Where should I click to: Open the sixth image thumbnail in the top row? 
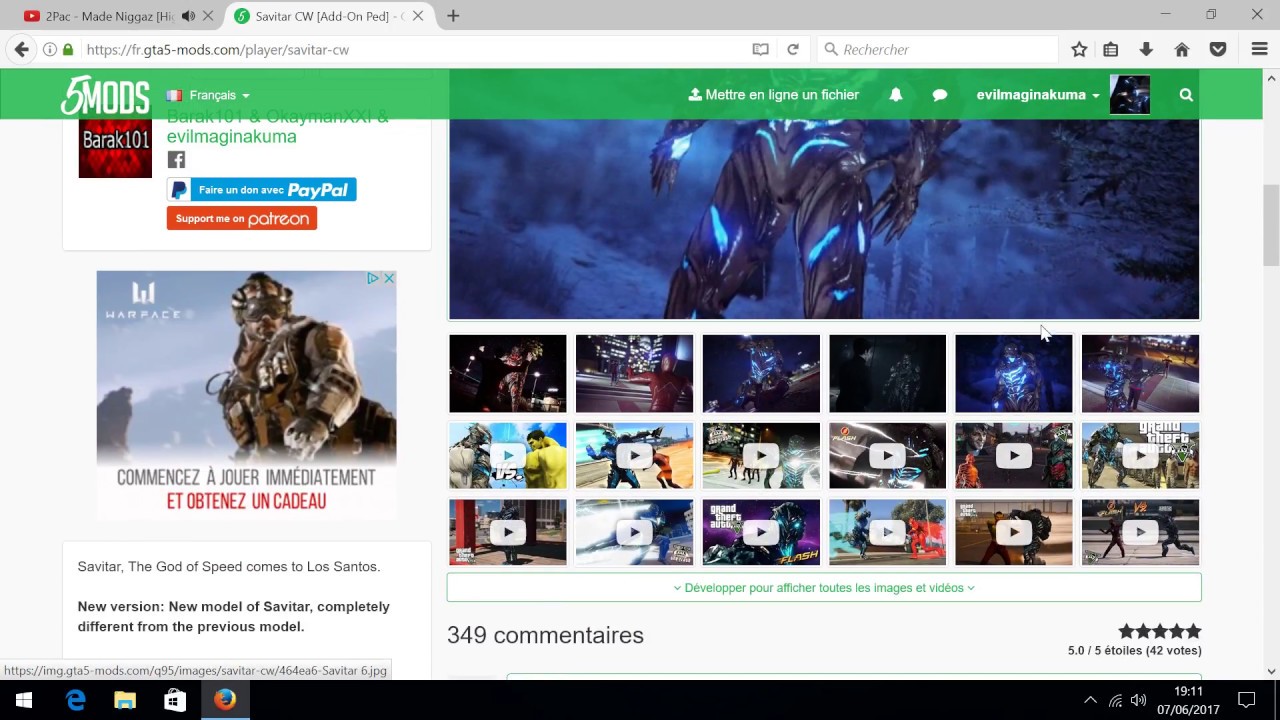click(x=1140, y=373)
